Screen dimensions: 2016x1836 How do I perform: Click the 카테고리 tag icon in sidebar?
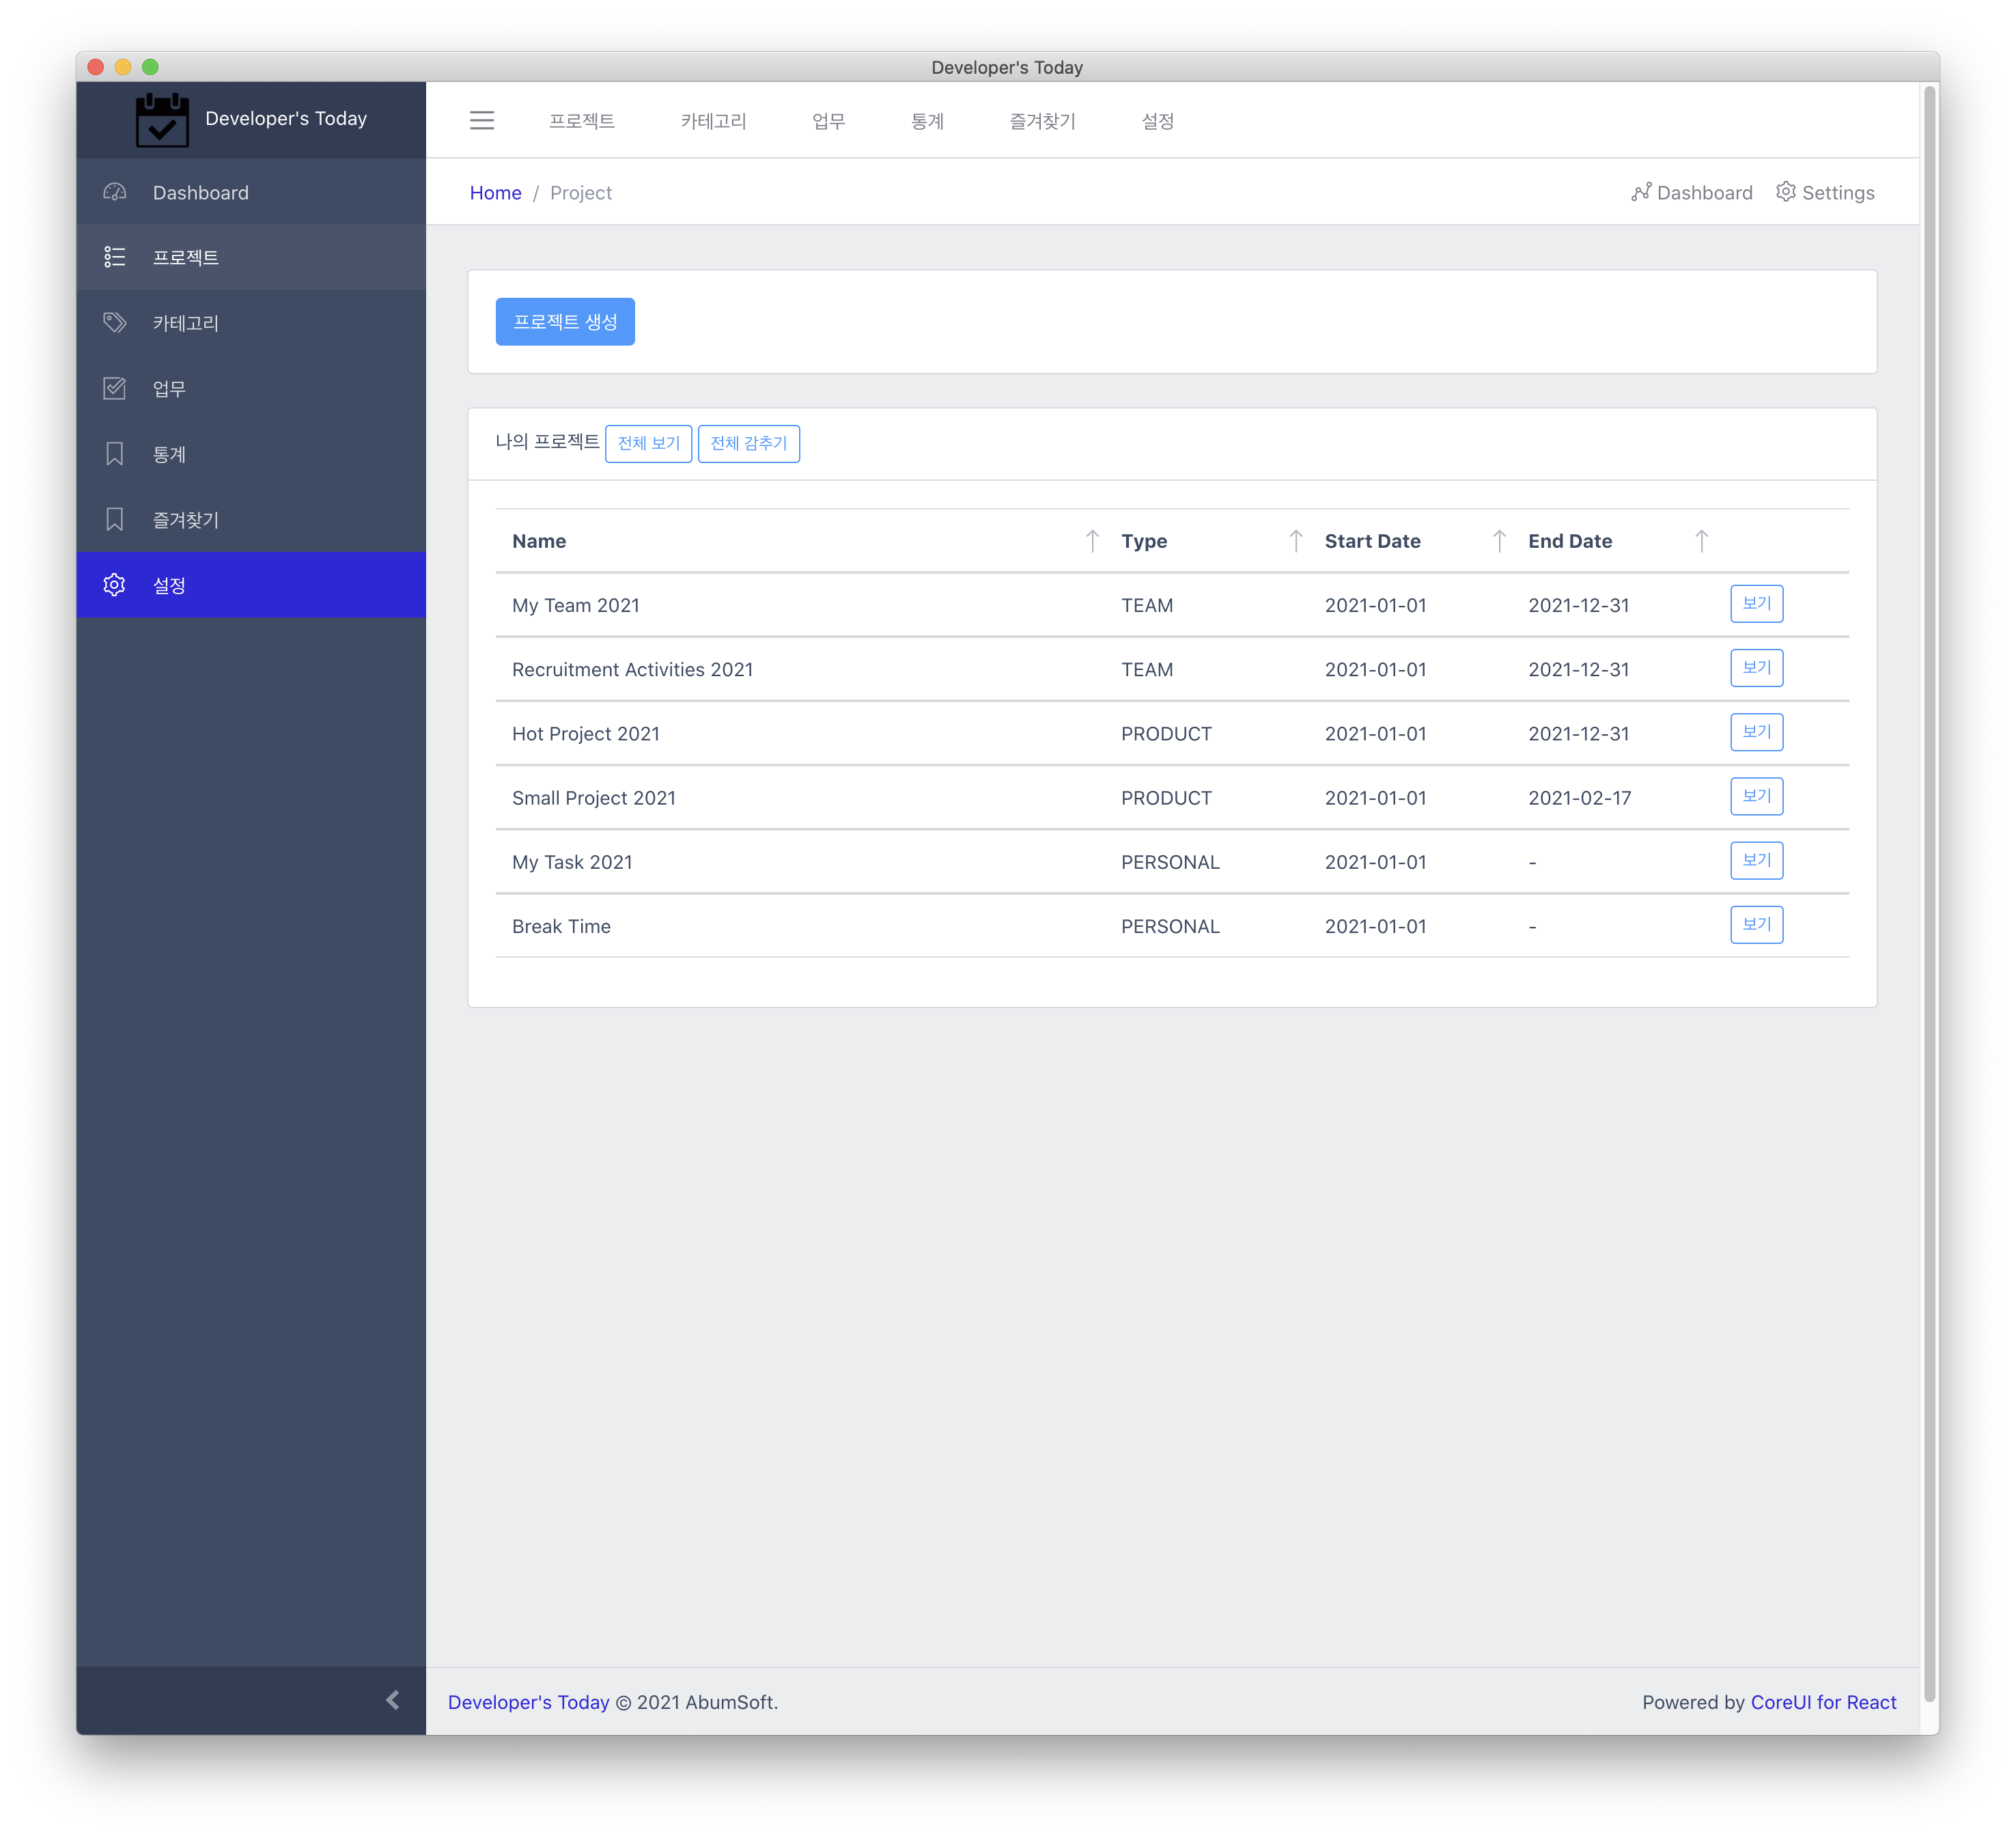[115, 323]
